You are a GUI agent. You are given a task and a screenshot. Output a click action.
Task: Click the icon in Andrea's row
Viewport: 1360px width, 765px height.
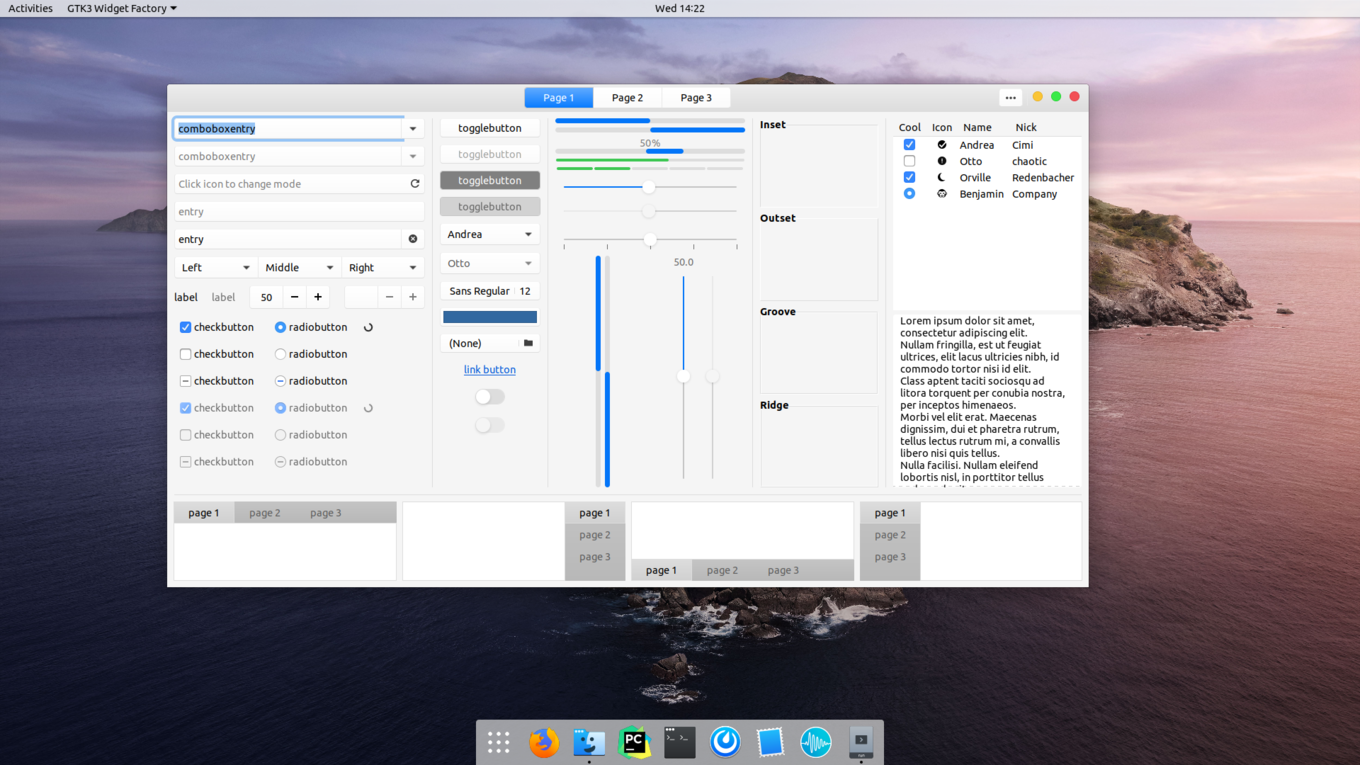942,145
